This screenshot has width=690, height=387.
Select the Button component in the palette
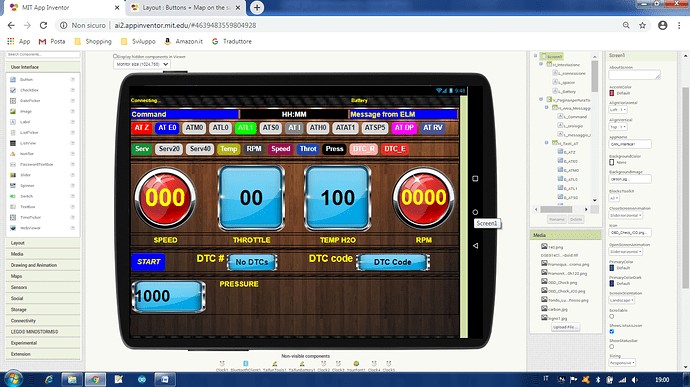[26, 80]
